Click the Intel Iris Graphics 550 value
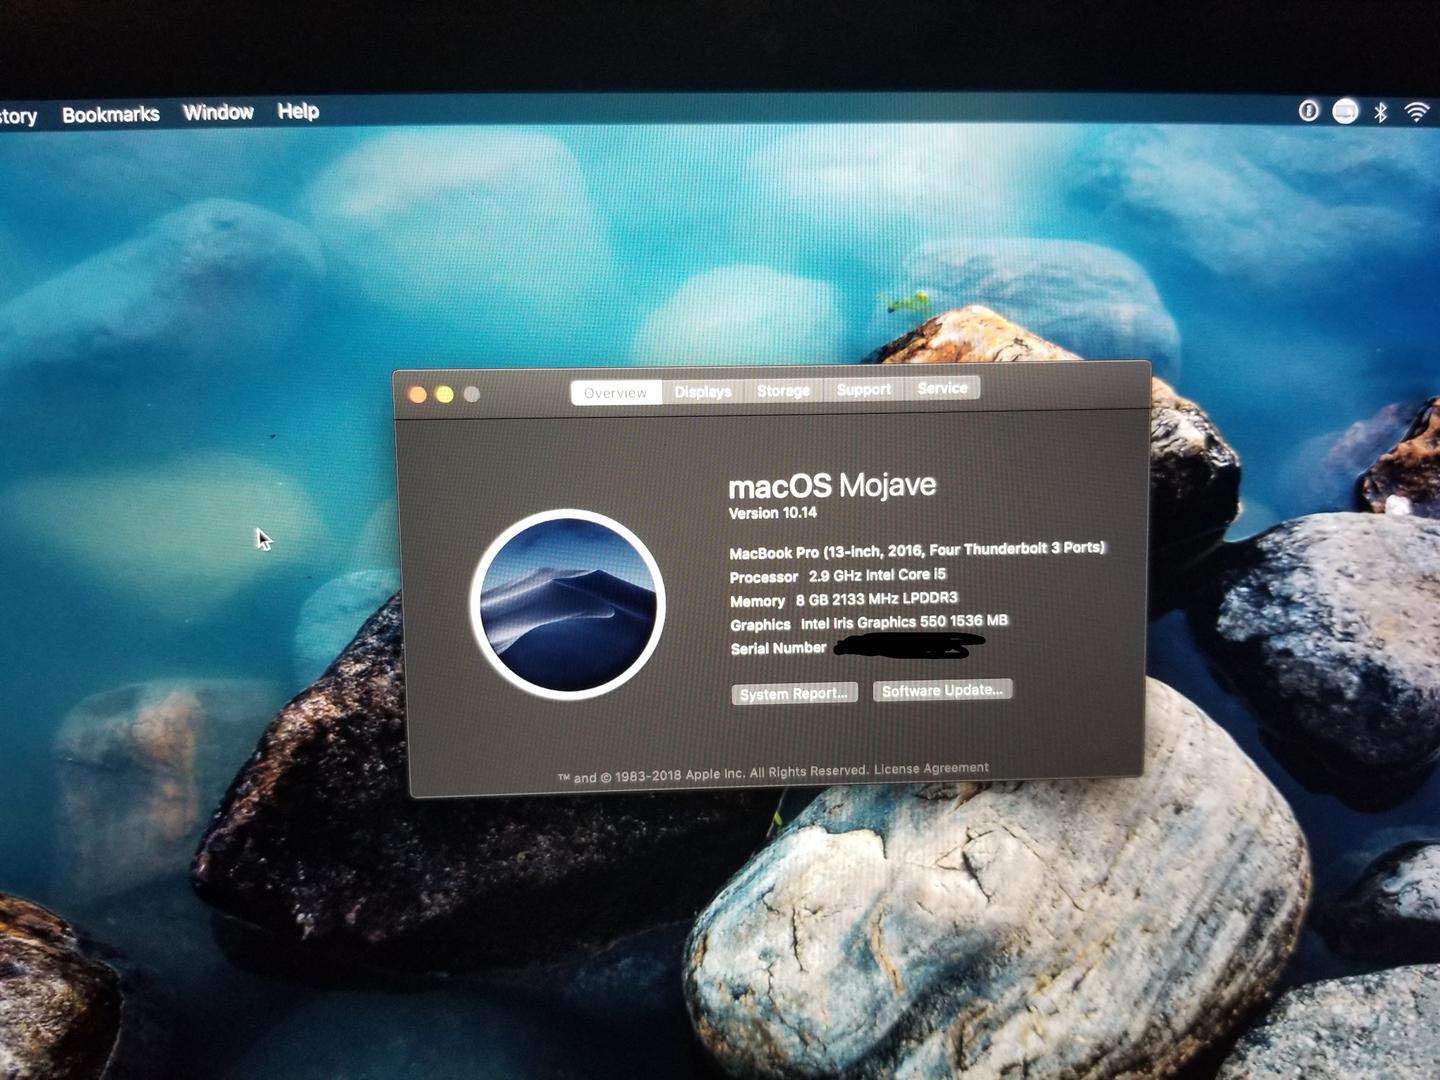 (x=904, y=622)
